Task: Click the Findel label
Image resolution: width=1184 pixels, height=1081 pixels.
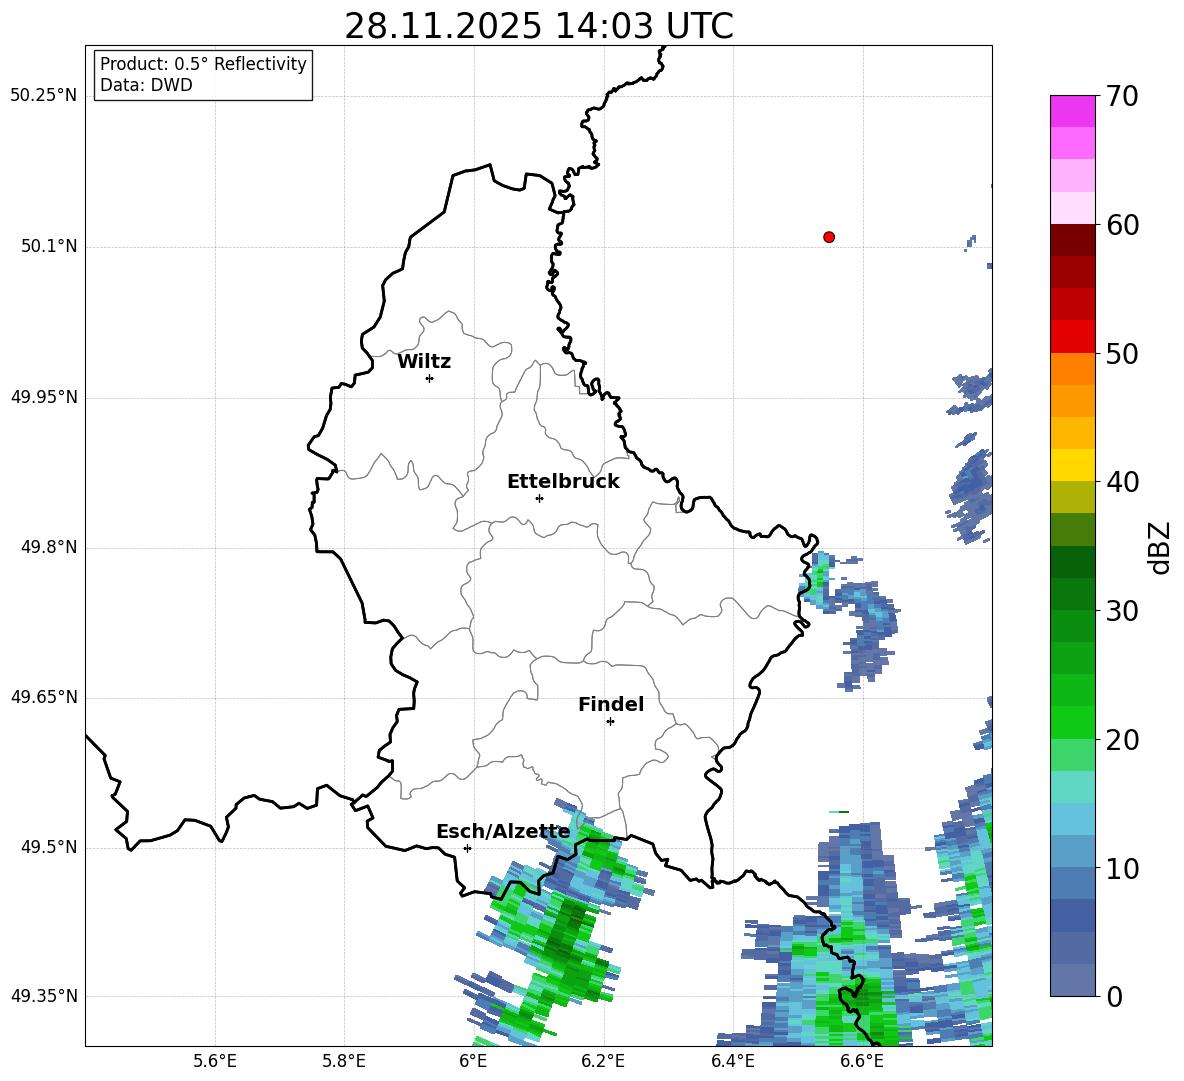Action: 611,704
